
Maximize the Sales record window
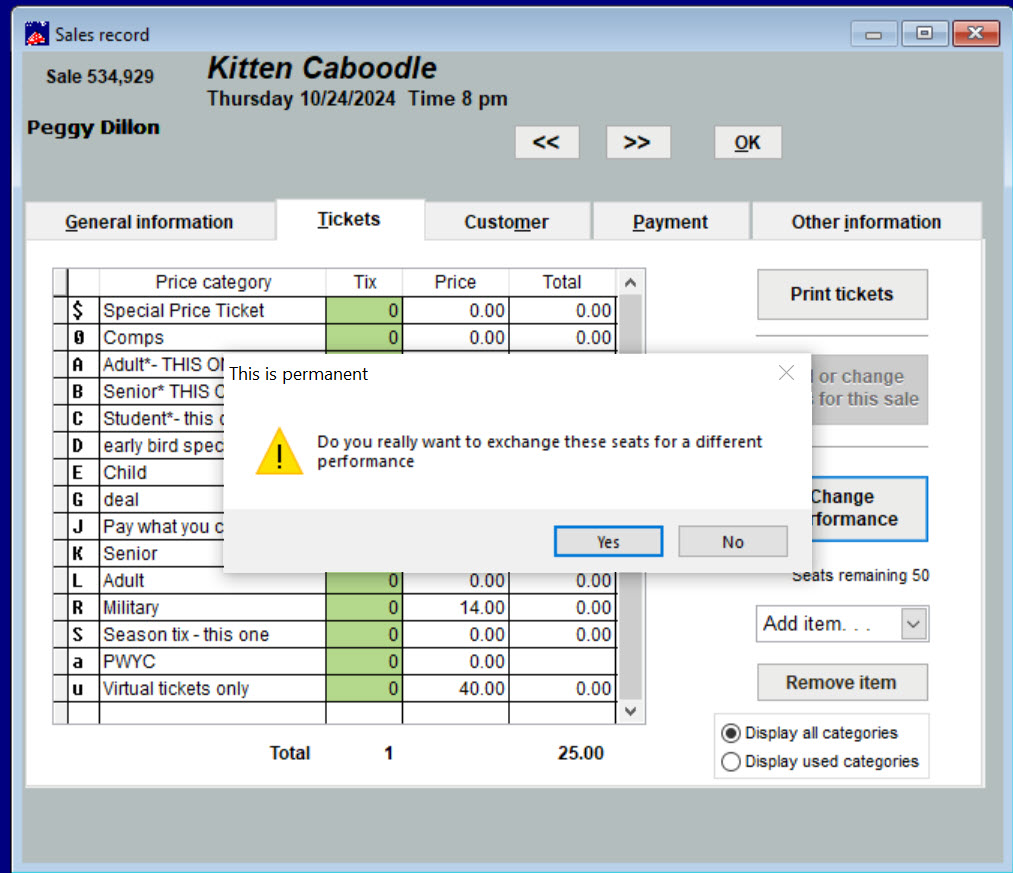924,34
